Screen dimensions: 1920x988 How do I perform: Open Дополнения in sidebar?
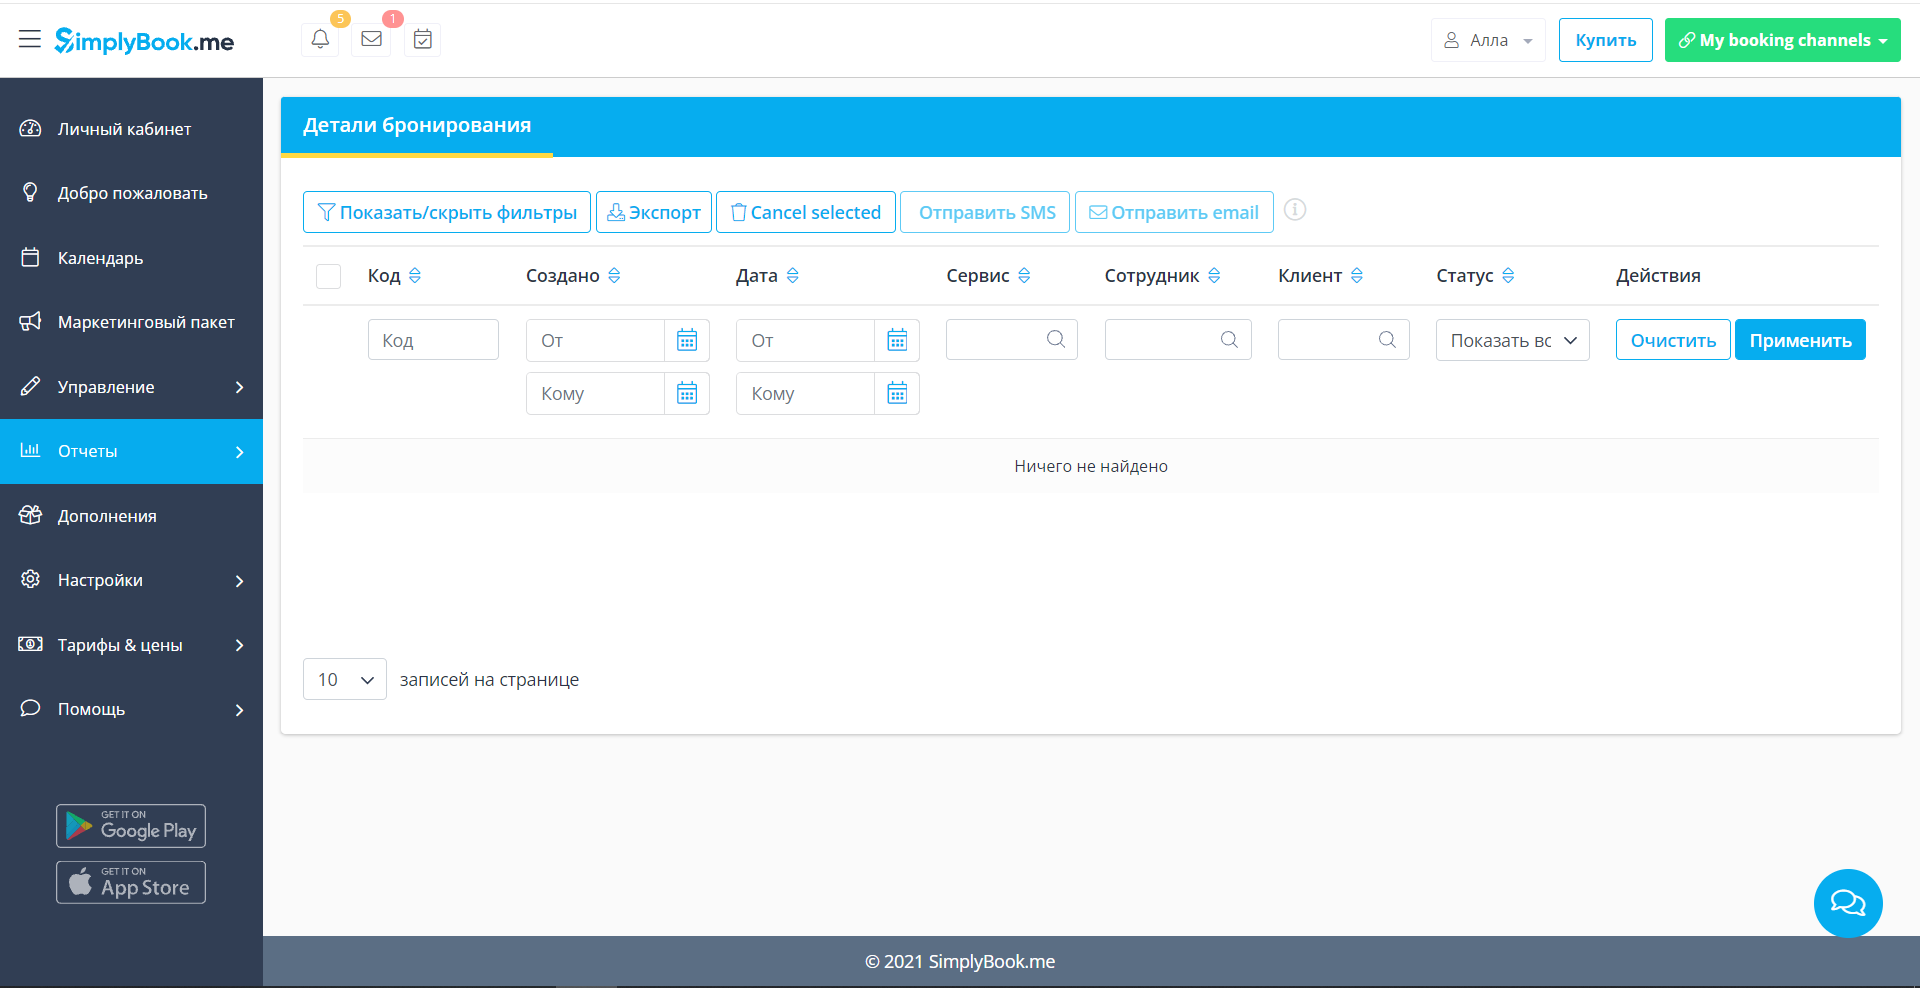tap(131, 516)
